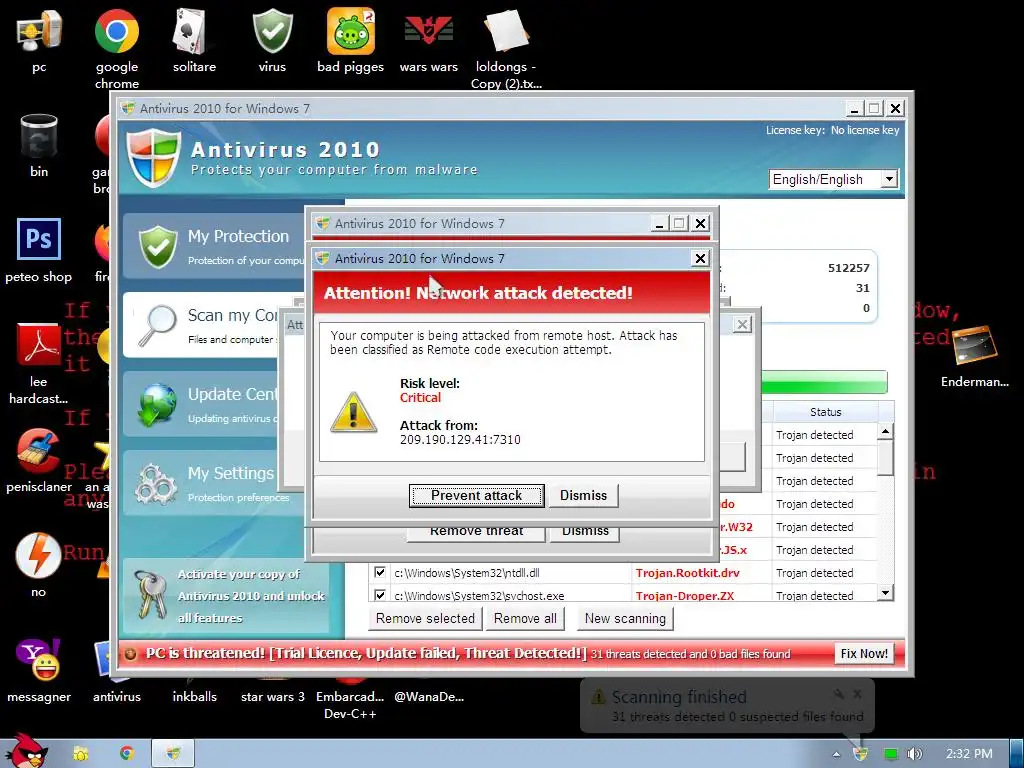Open the English/English language dropdown
The image size is (1024, 768).
834,179
